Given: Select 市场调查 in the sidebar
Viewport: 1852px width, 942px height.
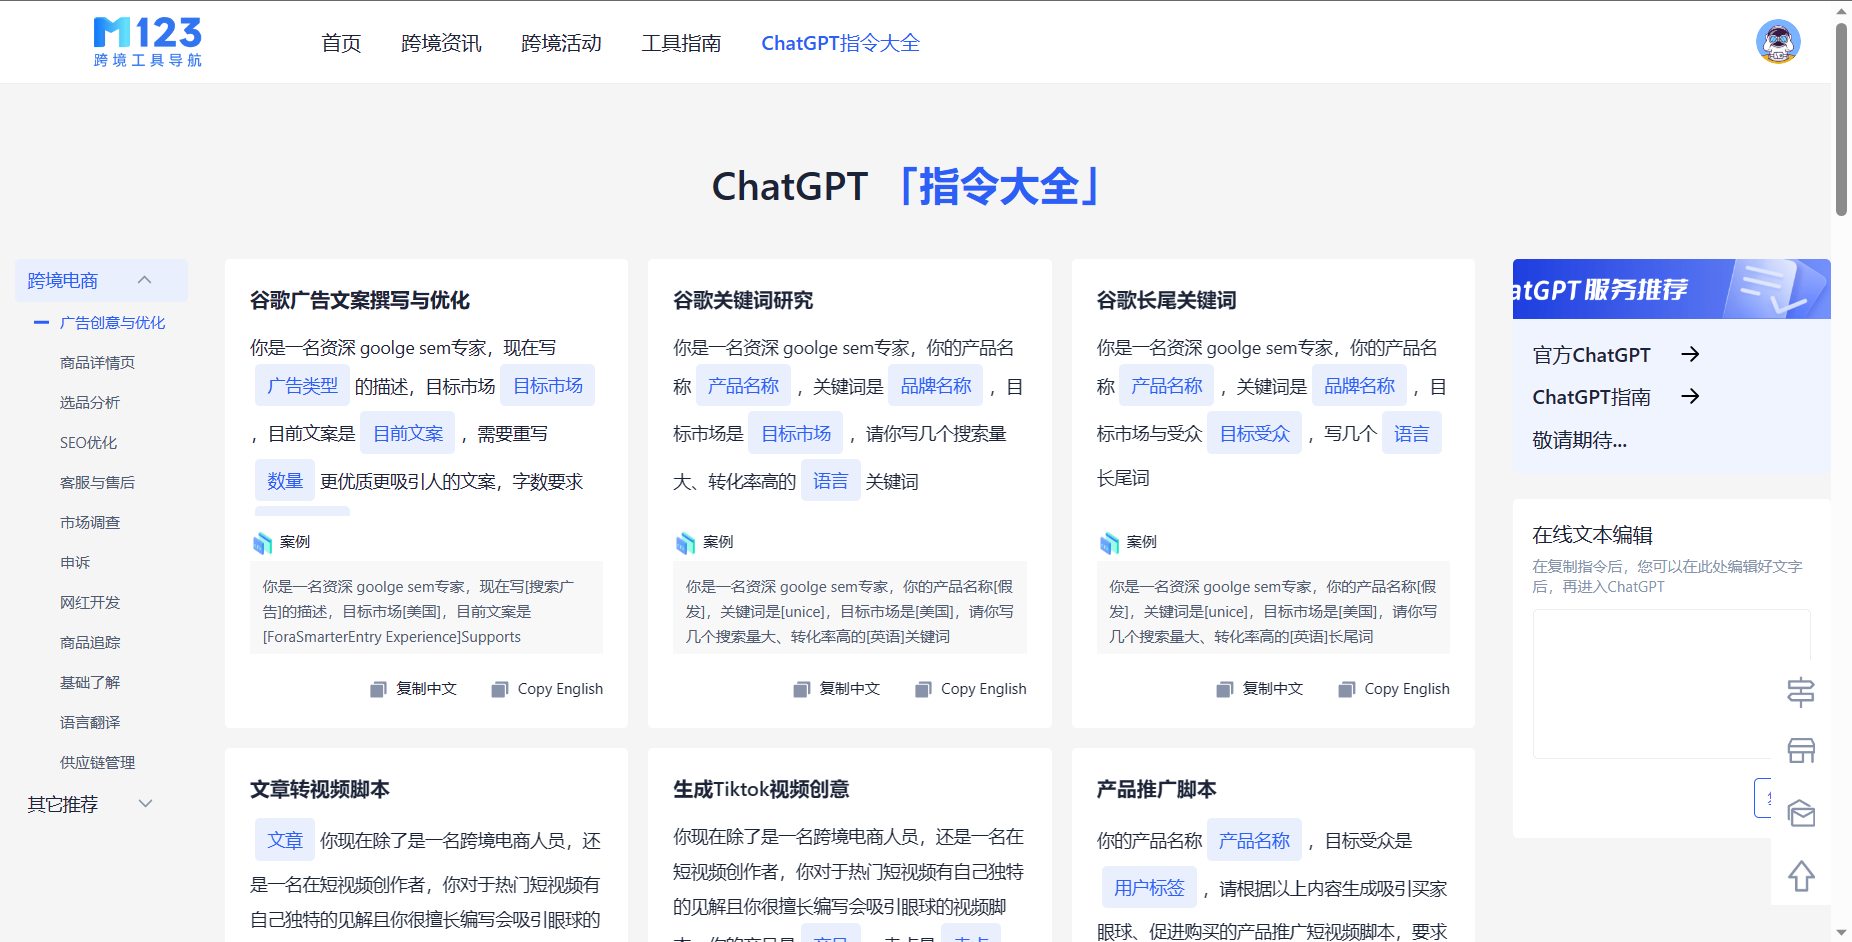Looking at the screenshot, I should (90, 523).
